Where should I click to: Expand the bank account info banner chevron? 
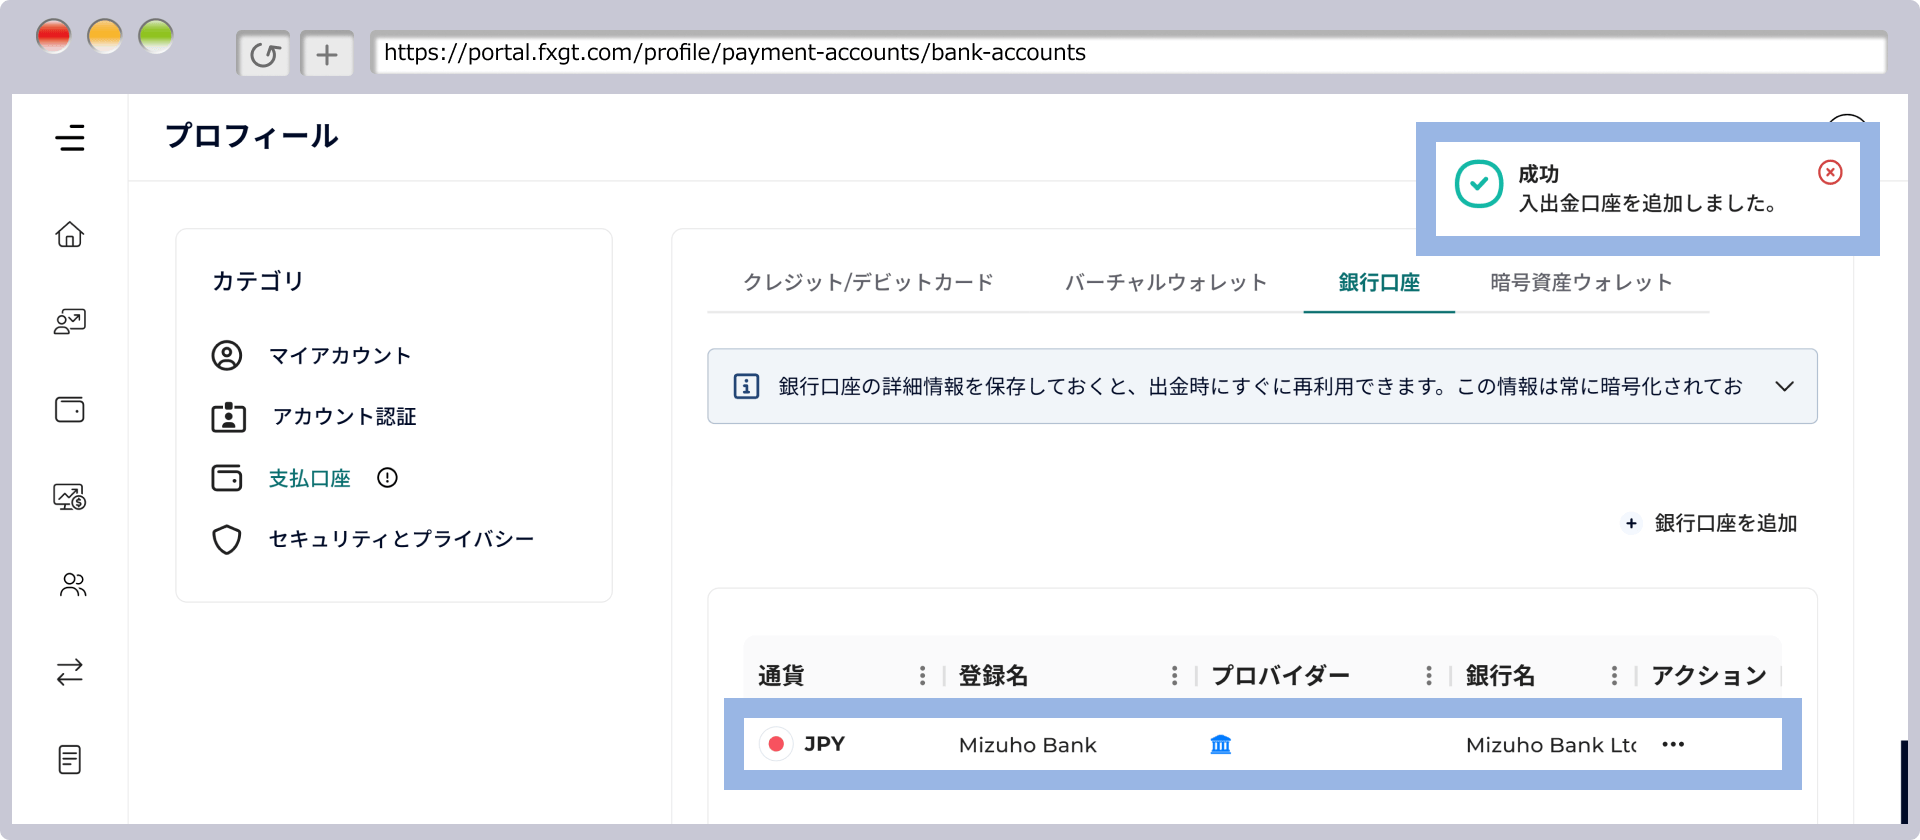coord(1784,387)
